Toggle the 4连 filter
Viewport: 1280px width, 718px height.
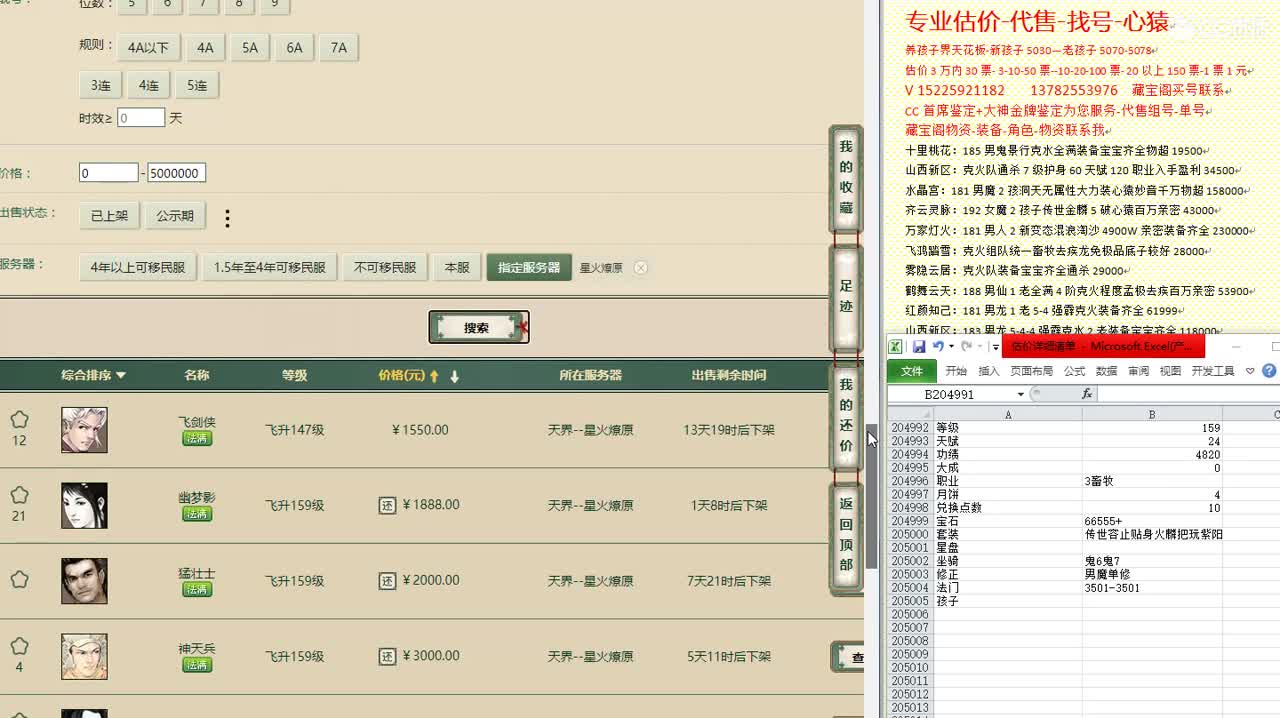pyautogui.click(x=149, y=85)
